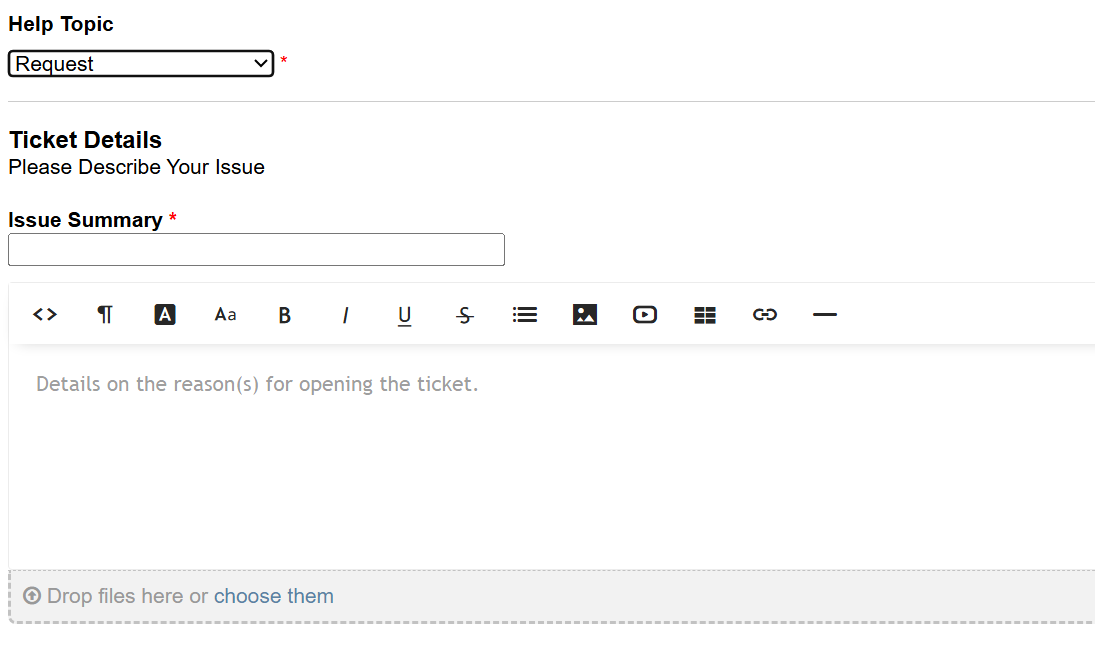1095x648 pixels.
Task: Toggle underline formatting
Action: 405,315
